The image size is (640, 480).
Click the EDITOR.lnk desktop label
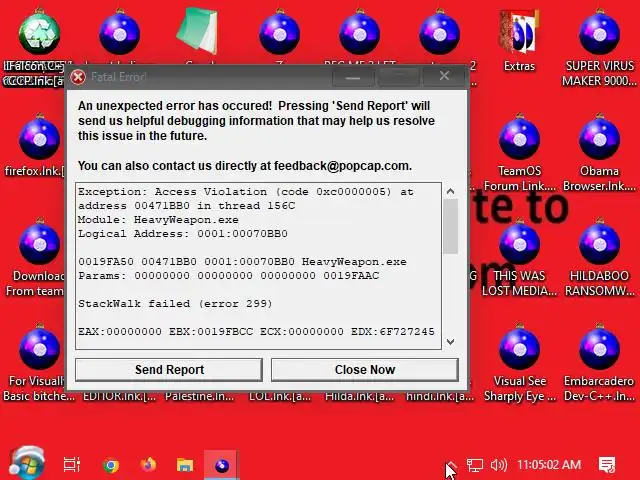[119, 396]
